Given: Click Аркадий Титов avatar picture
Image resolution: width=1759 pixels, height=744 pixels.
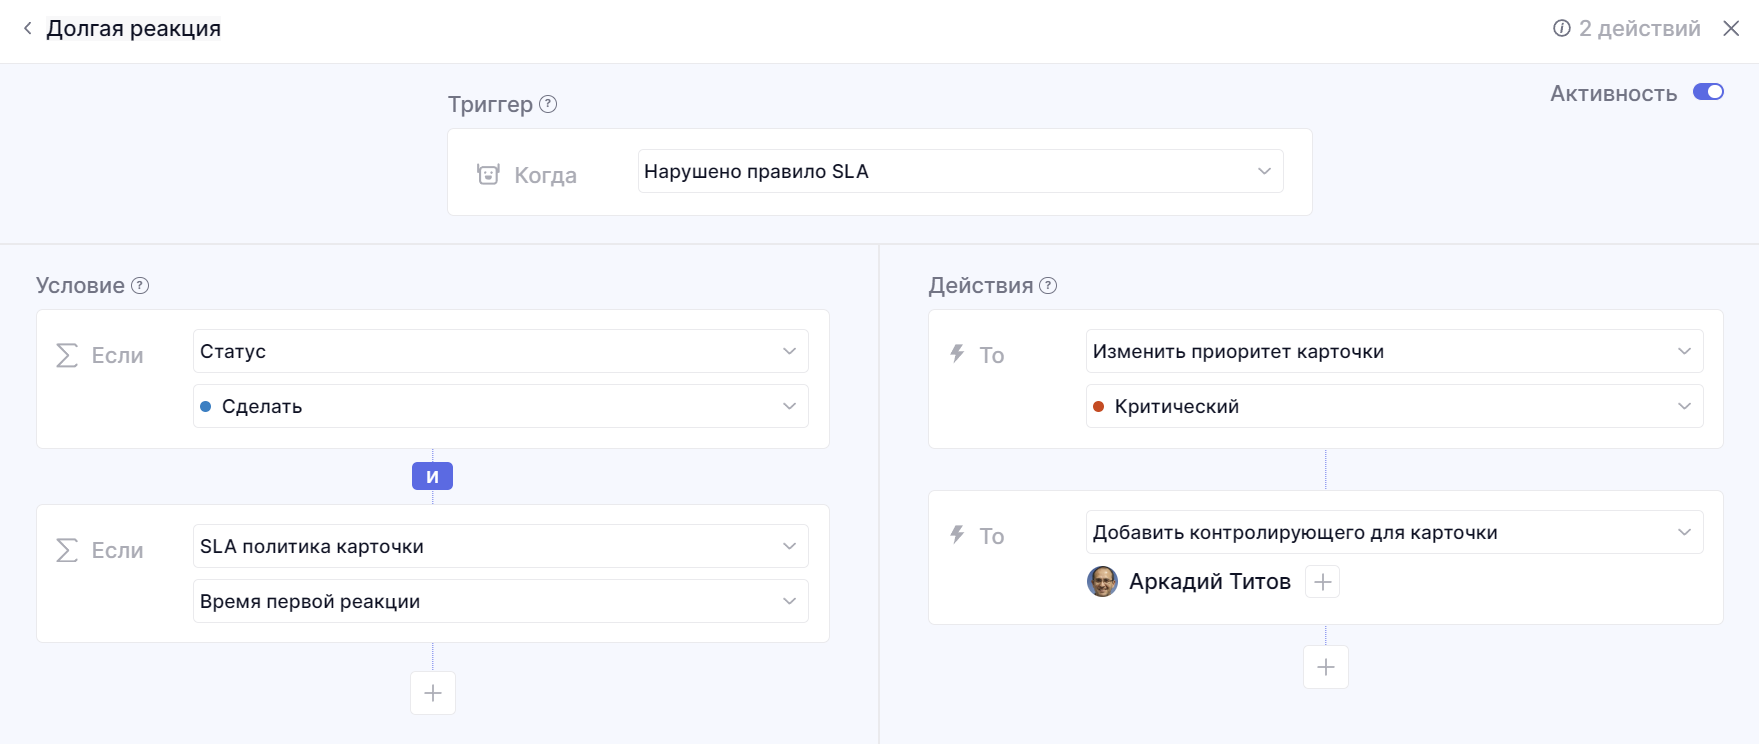Looking at the screenshot, I should [1102, 582].
